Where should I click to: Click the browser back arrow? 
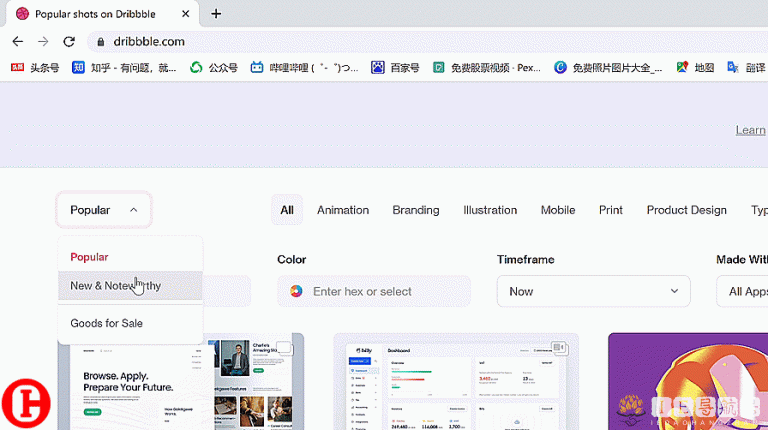pos(17,42)
